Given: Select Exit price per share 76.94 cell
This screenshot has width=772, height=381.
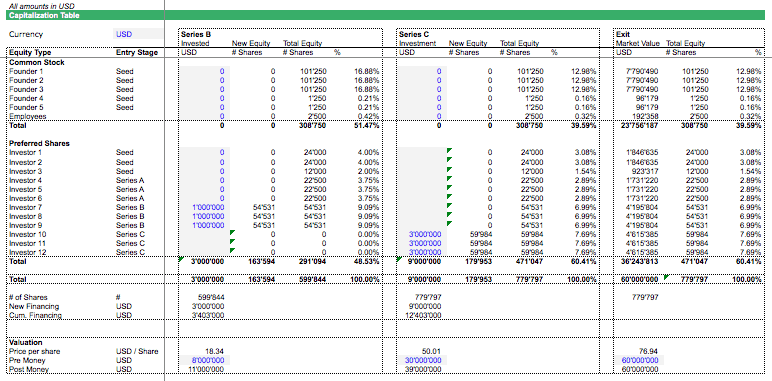Looking at the screenshot, I should pyautogui.click(x=647, y=351).
